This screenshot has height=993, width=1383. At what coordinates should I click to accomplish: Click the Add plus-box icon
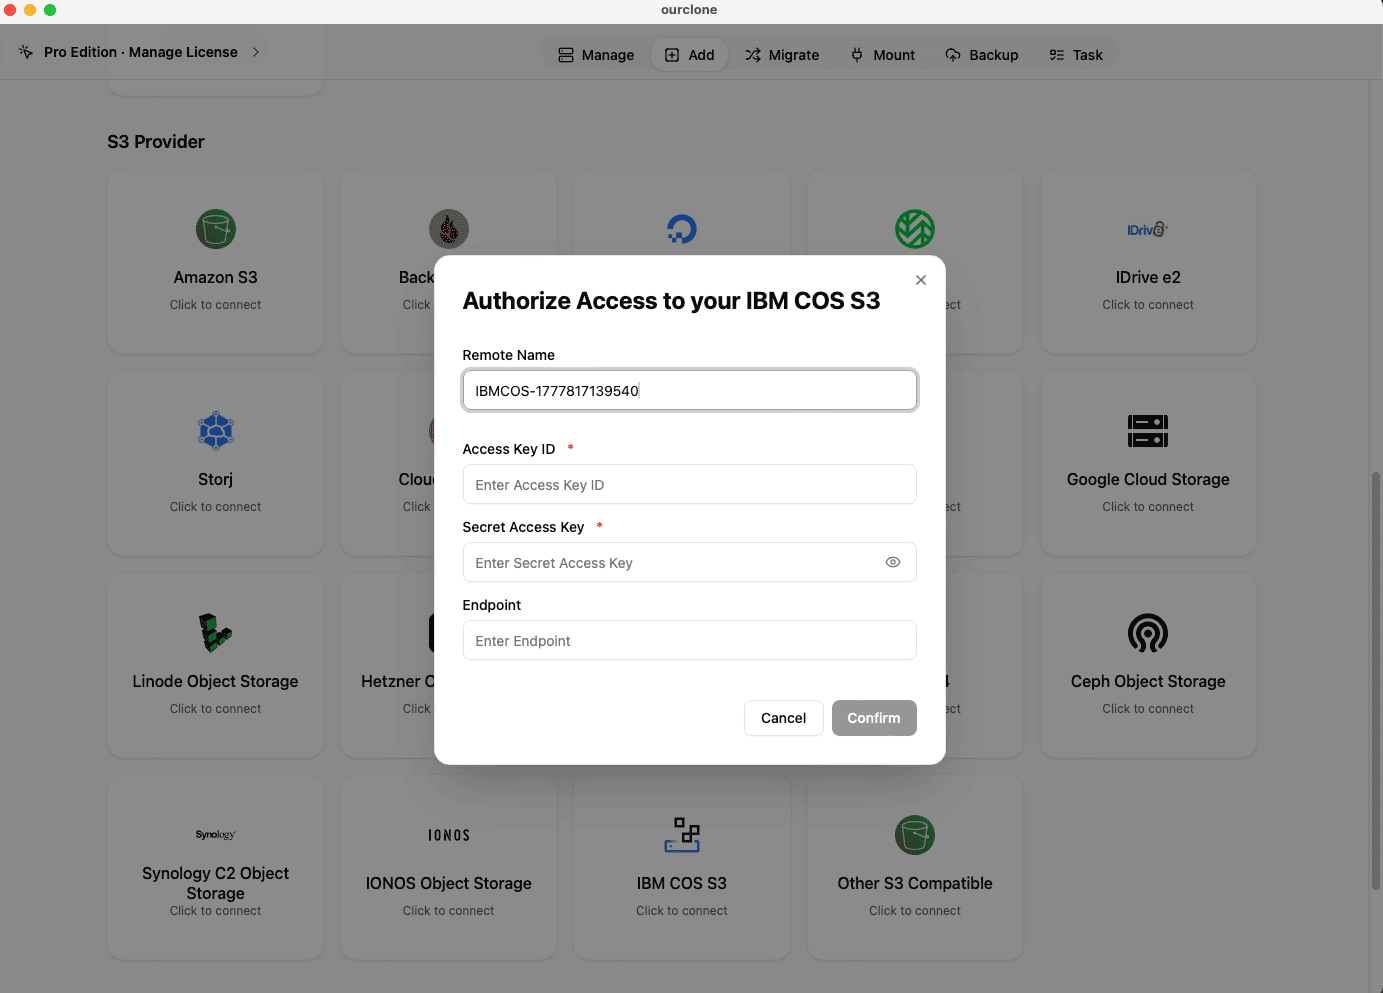(x=672, y=55)
